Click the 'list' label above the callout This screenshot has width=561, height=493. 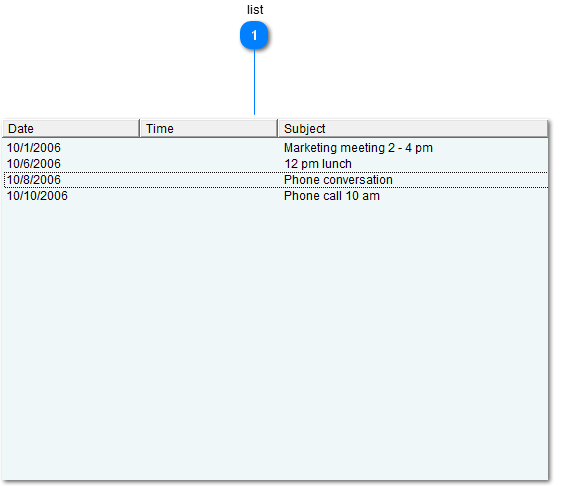tap(255, 10)
